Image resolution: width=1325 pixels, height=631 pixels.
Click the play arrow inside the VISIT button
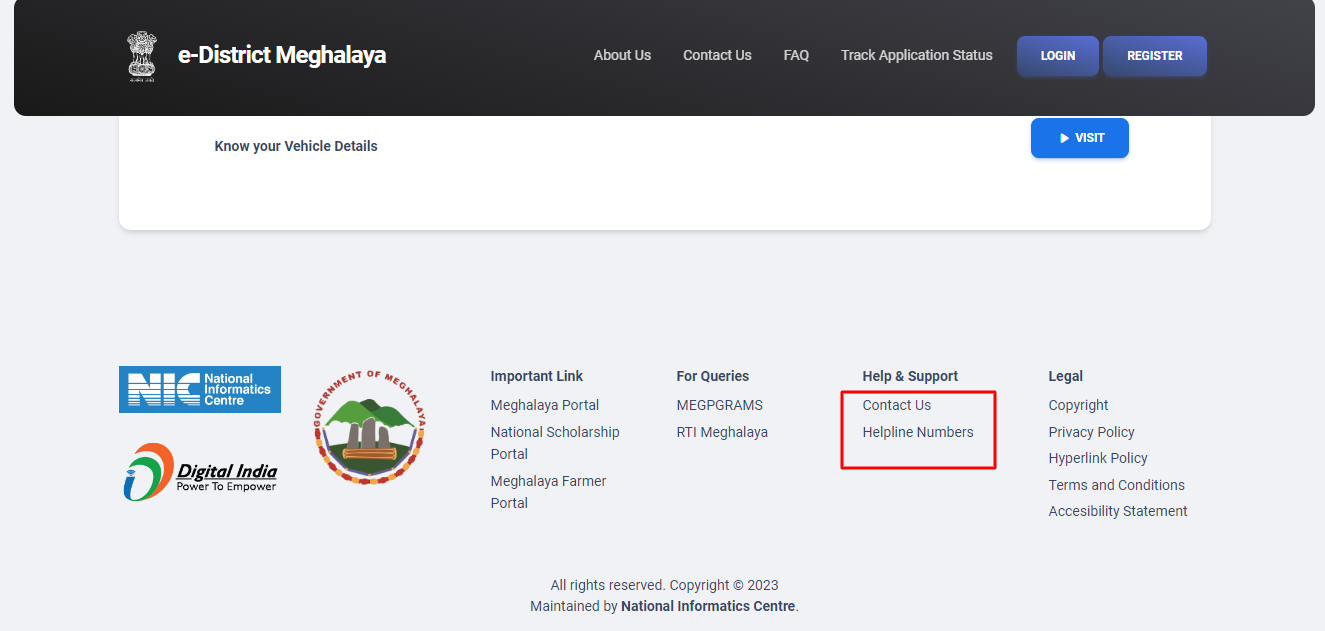[1063, 138]
